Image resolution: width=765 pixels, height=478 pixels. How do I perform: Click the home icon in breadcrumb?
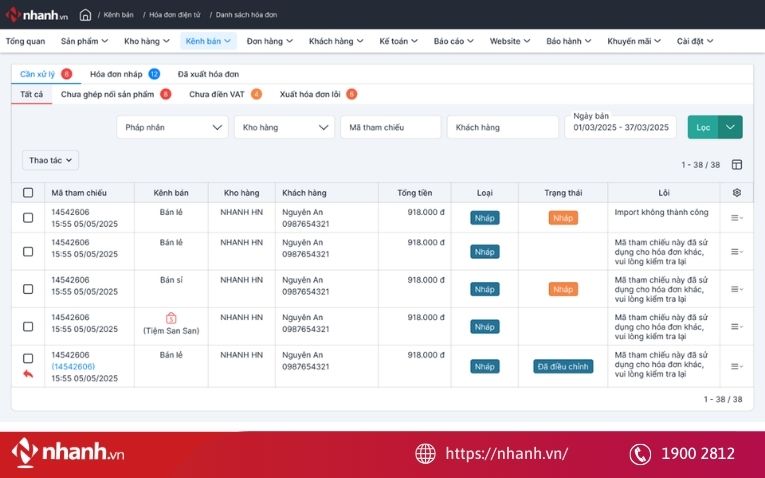tap(85, 15)
